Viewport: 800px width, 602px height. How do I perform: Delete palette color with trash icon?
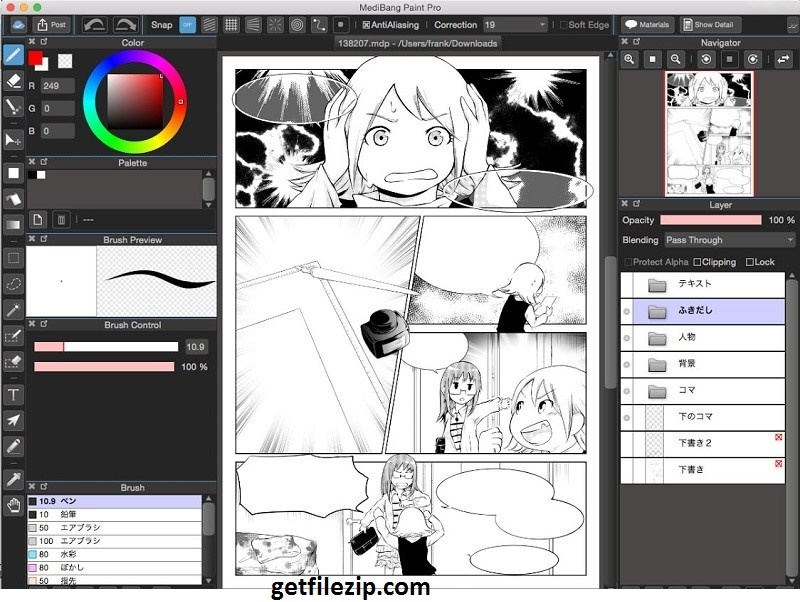coord(61,220)
